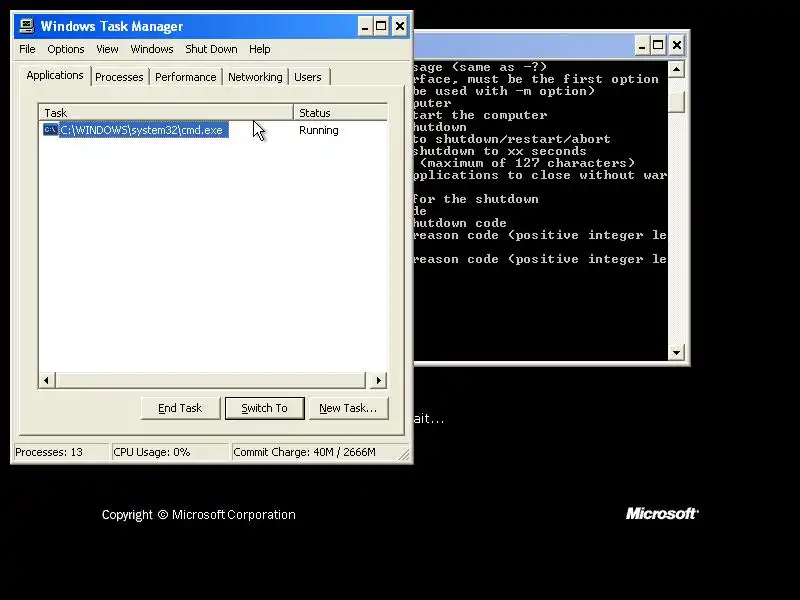
Task: Click the Task Manager title bar icon
Action: 27,26
